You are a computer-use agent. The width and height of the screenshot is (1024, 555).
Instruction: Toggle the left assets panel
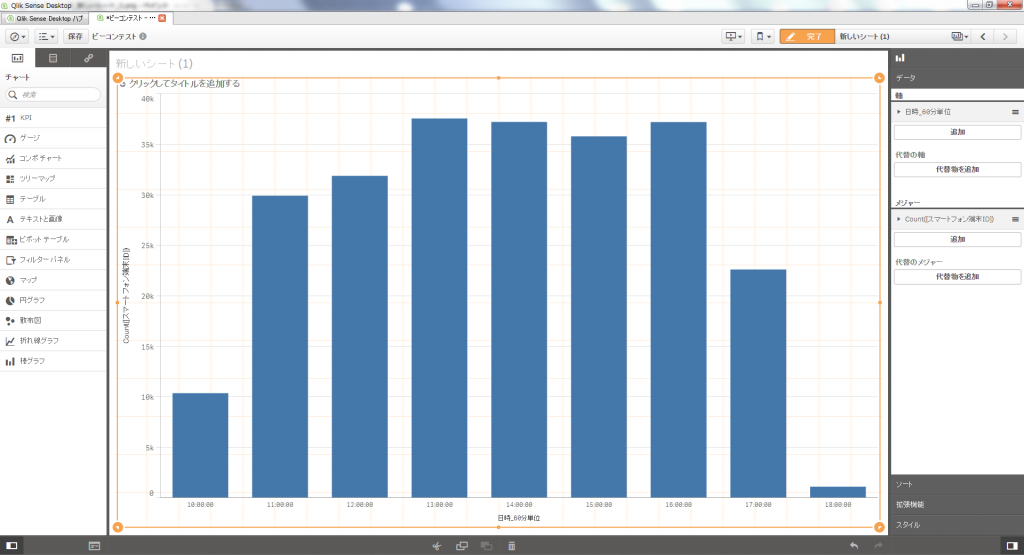tap(13, 546)
